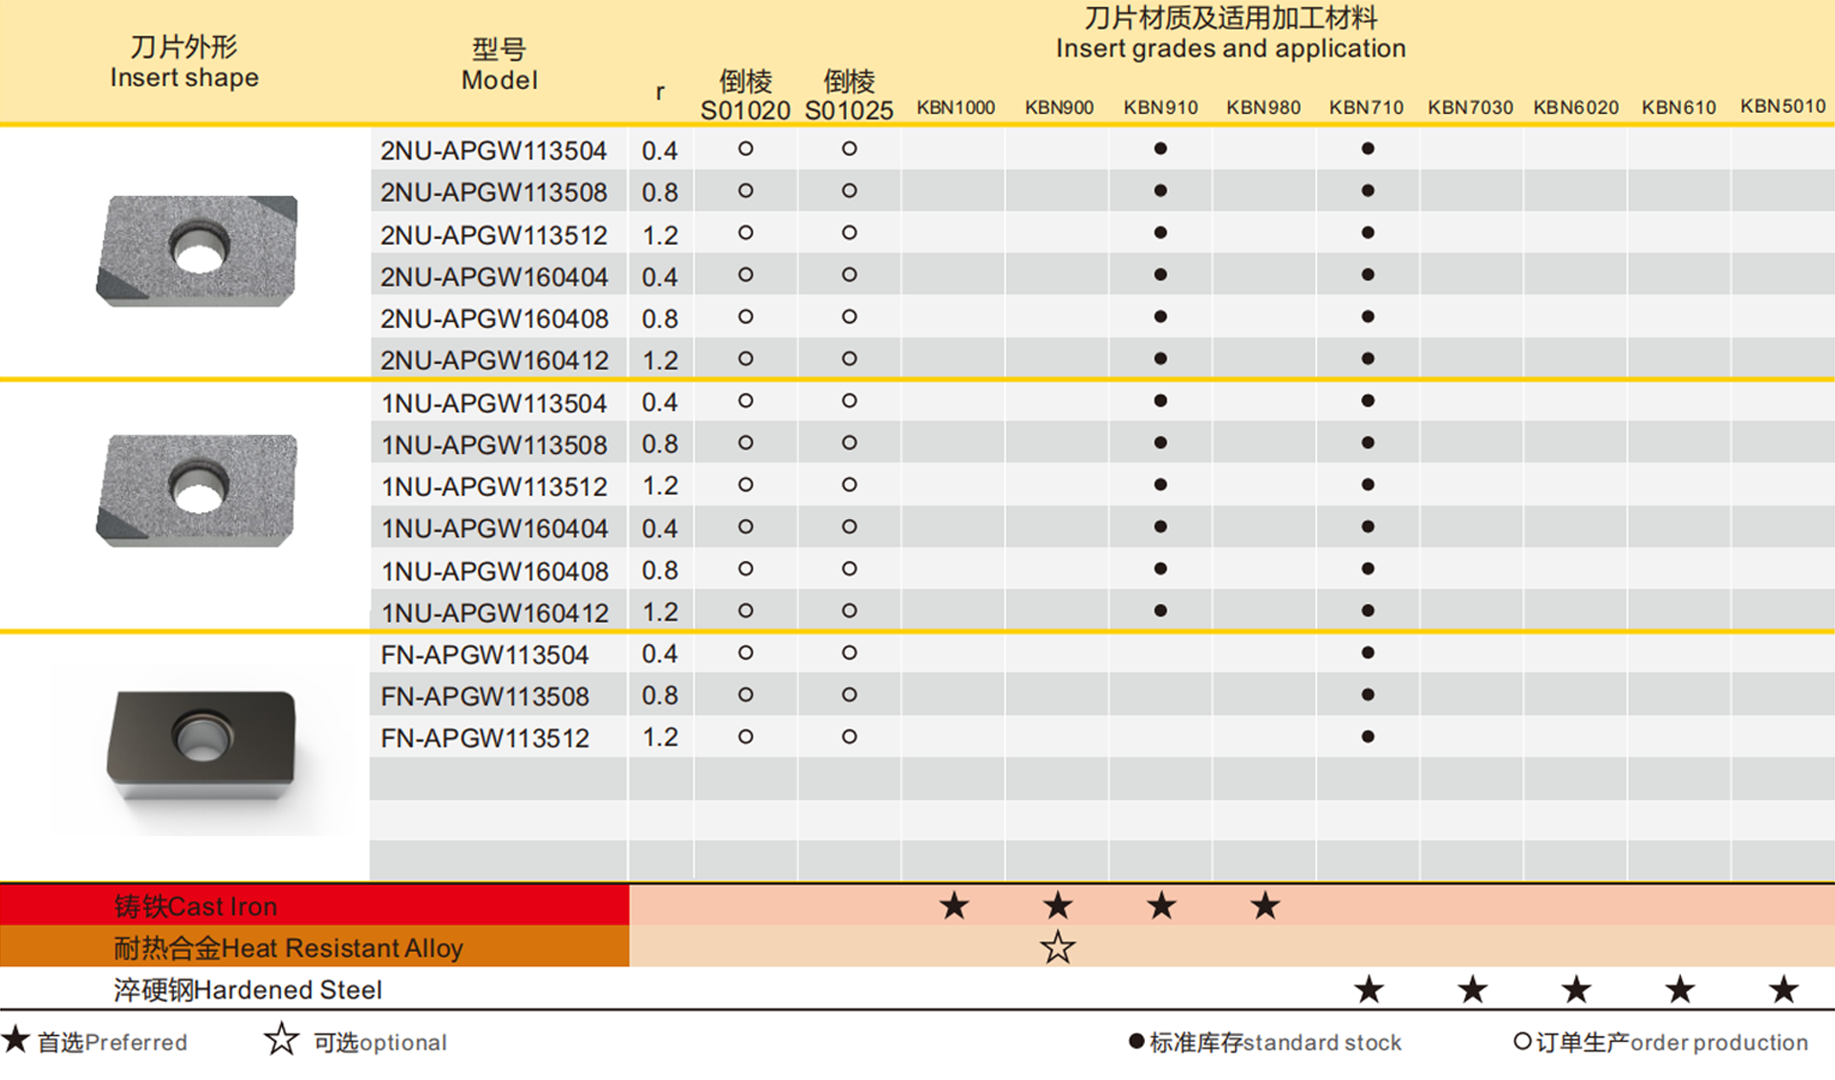Click the hollow star for Heat Resistant Alloy

[1057, 947]
